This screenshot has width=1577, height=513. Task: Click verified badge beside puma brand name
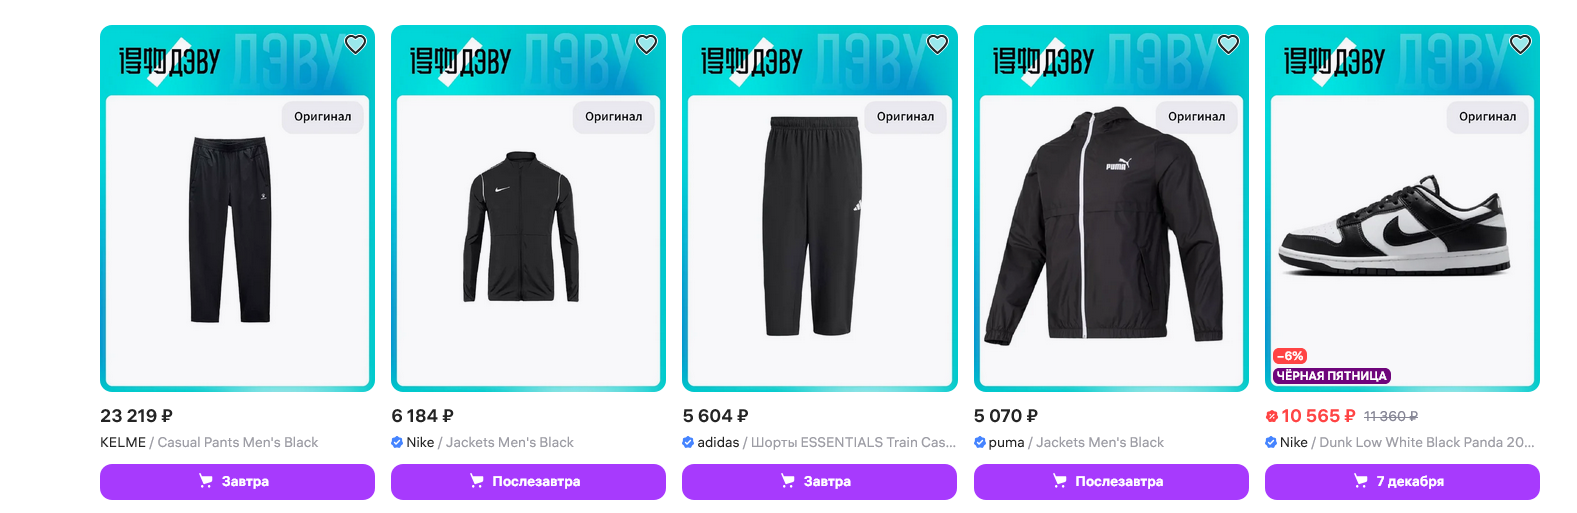(x=980, y=442)
